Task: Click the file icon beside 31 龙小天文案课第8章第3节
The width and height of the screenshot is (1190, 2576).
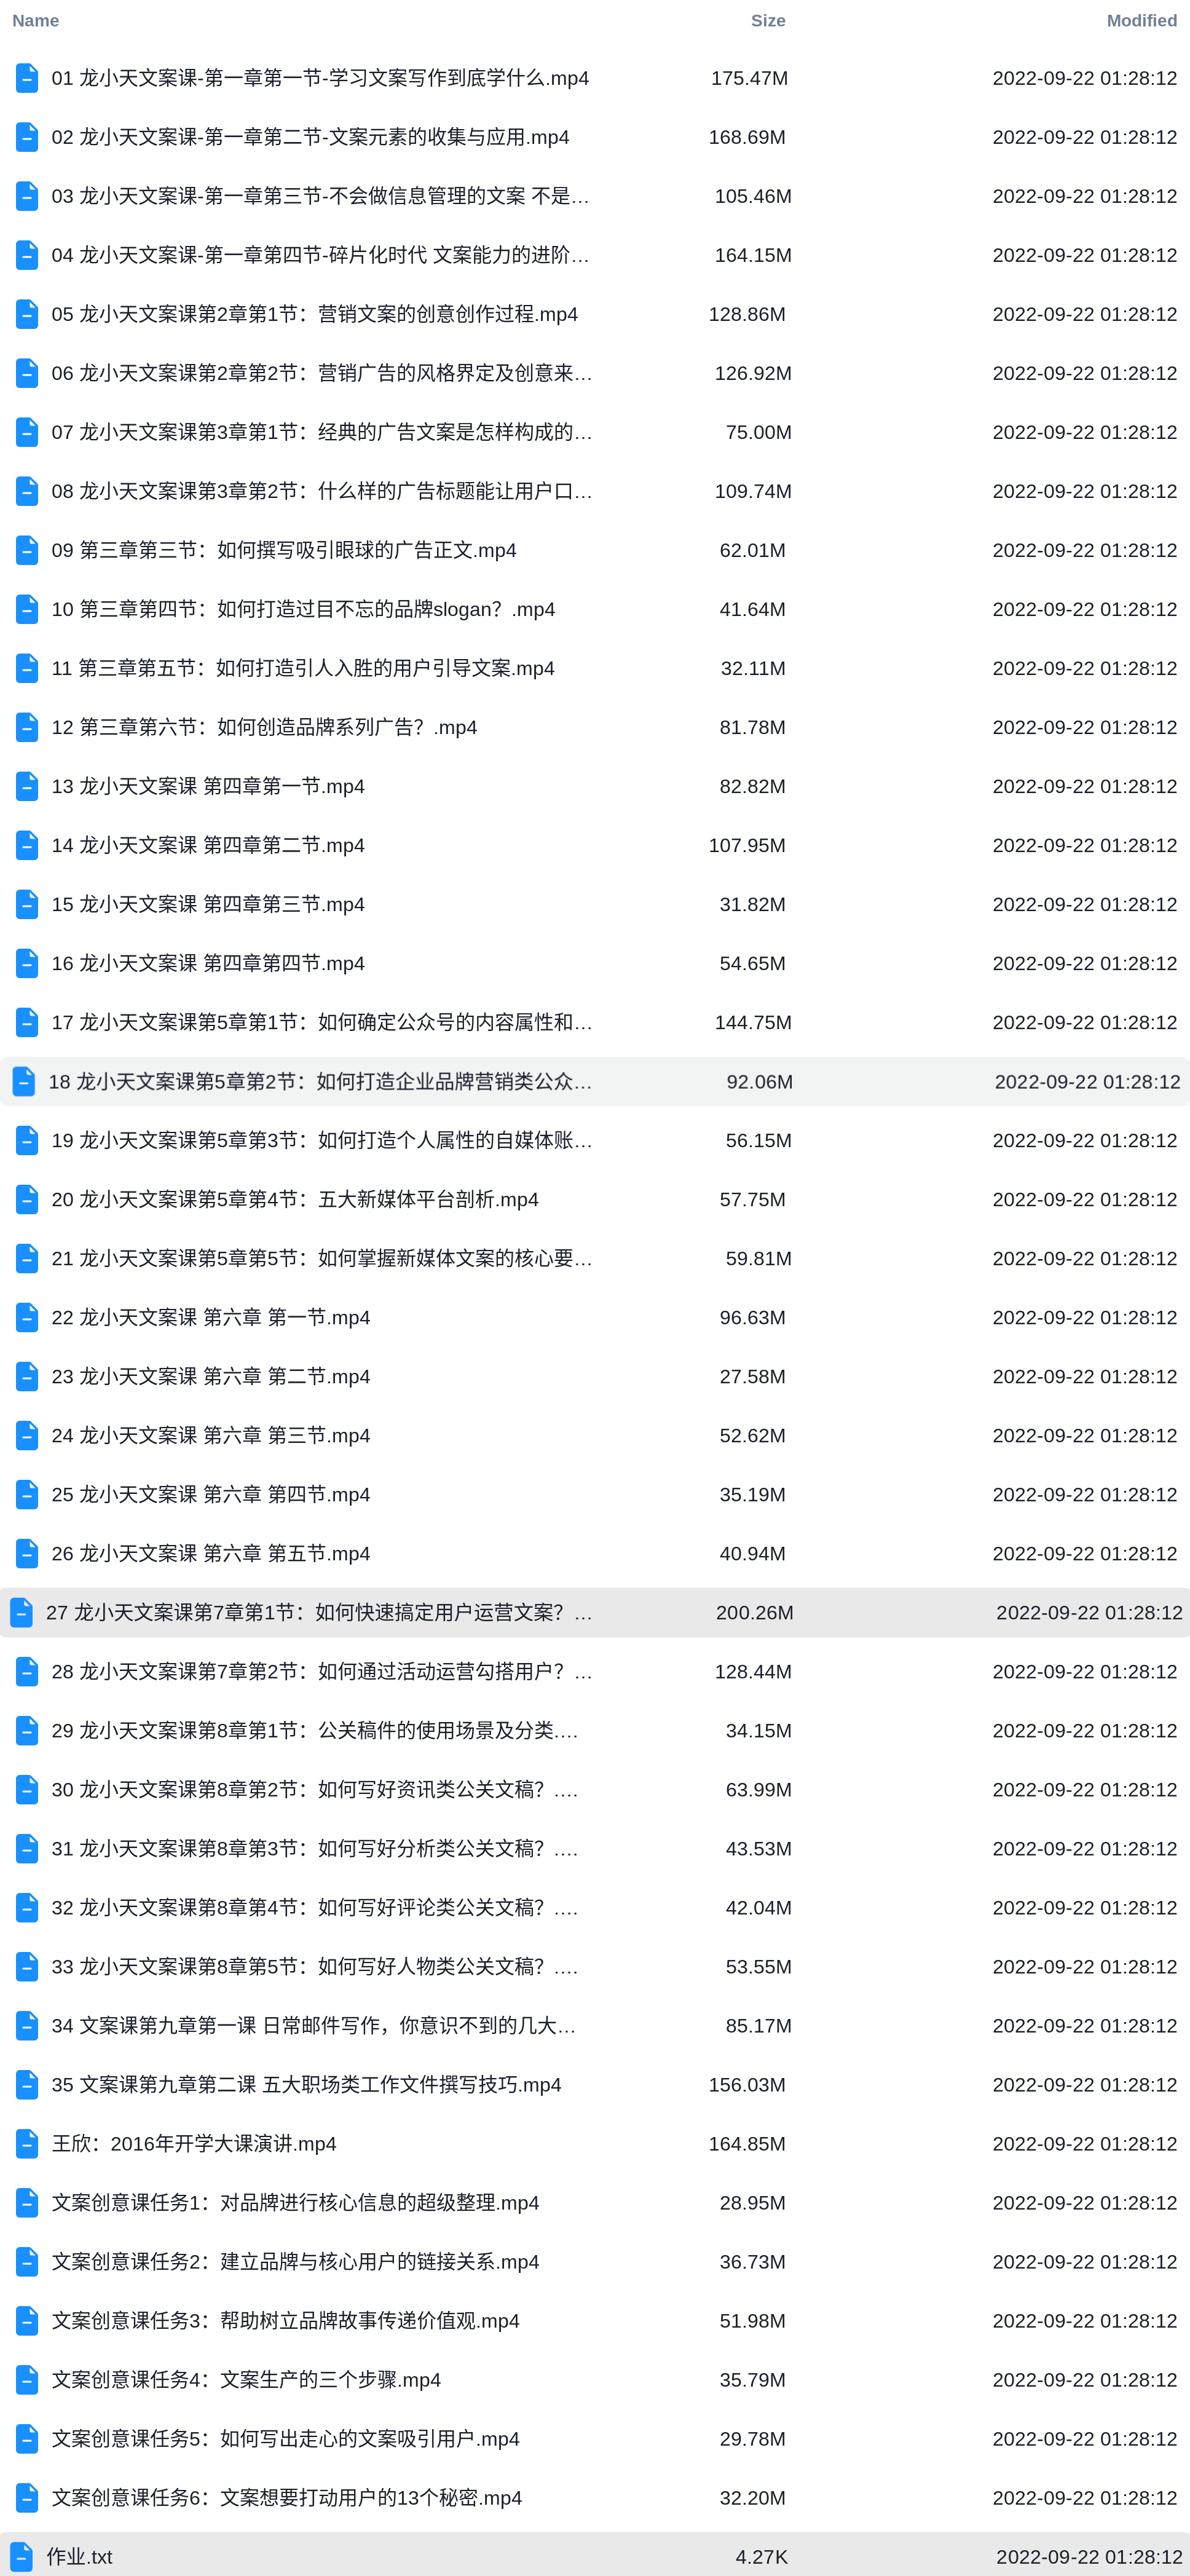Action: point(27,1848)
